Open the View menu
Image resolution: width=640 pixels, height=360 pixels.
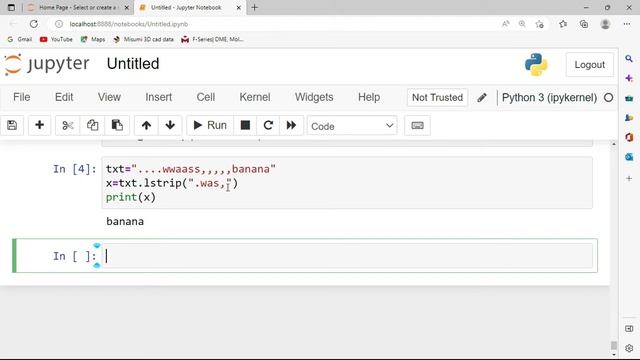(109, 97)
